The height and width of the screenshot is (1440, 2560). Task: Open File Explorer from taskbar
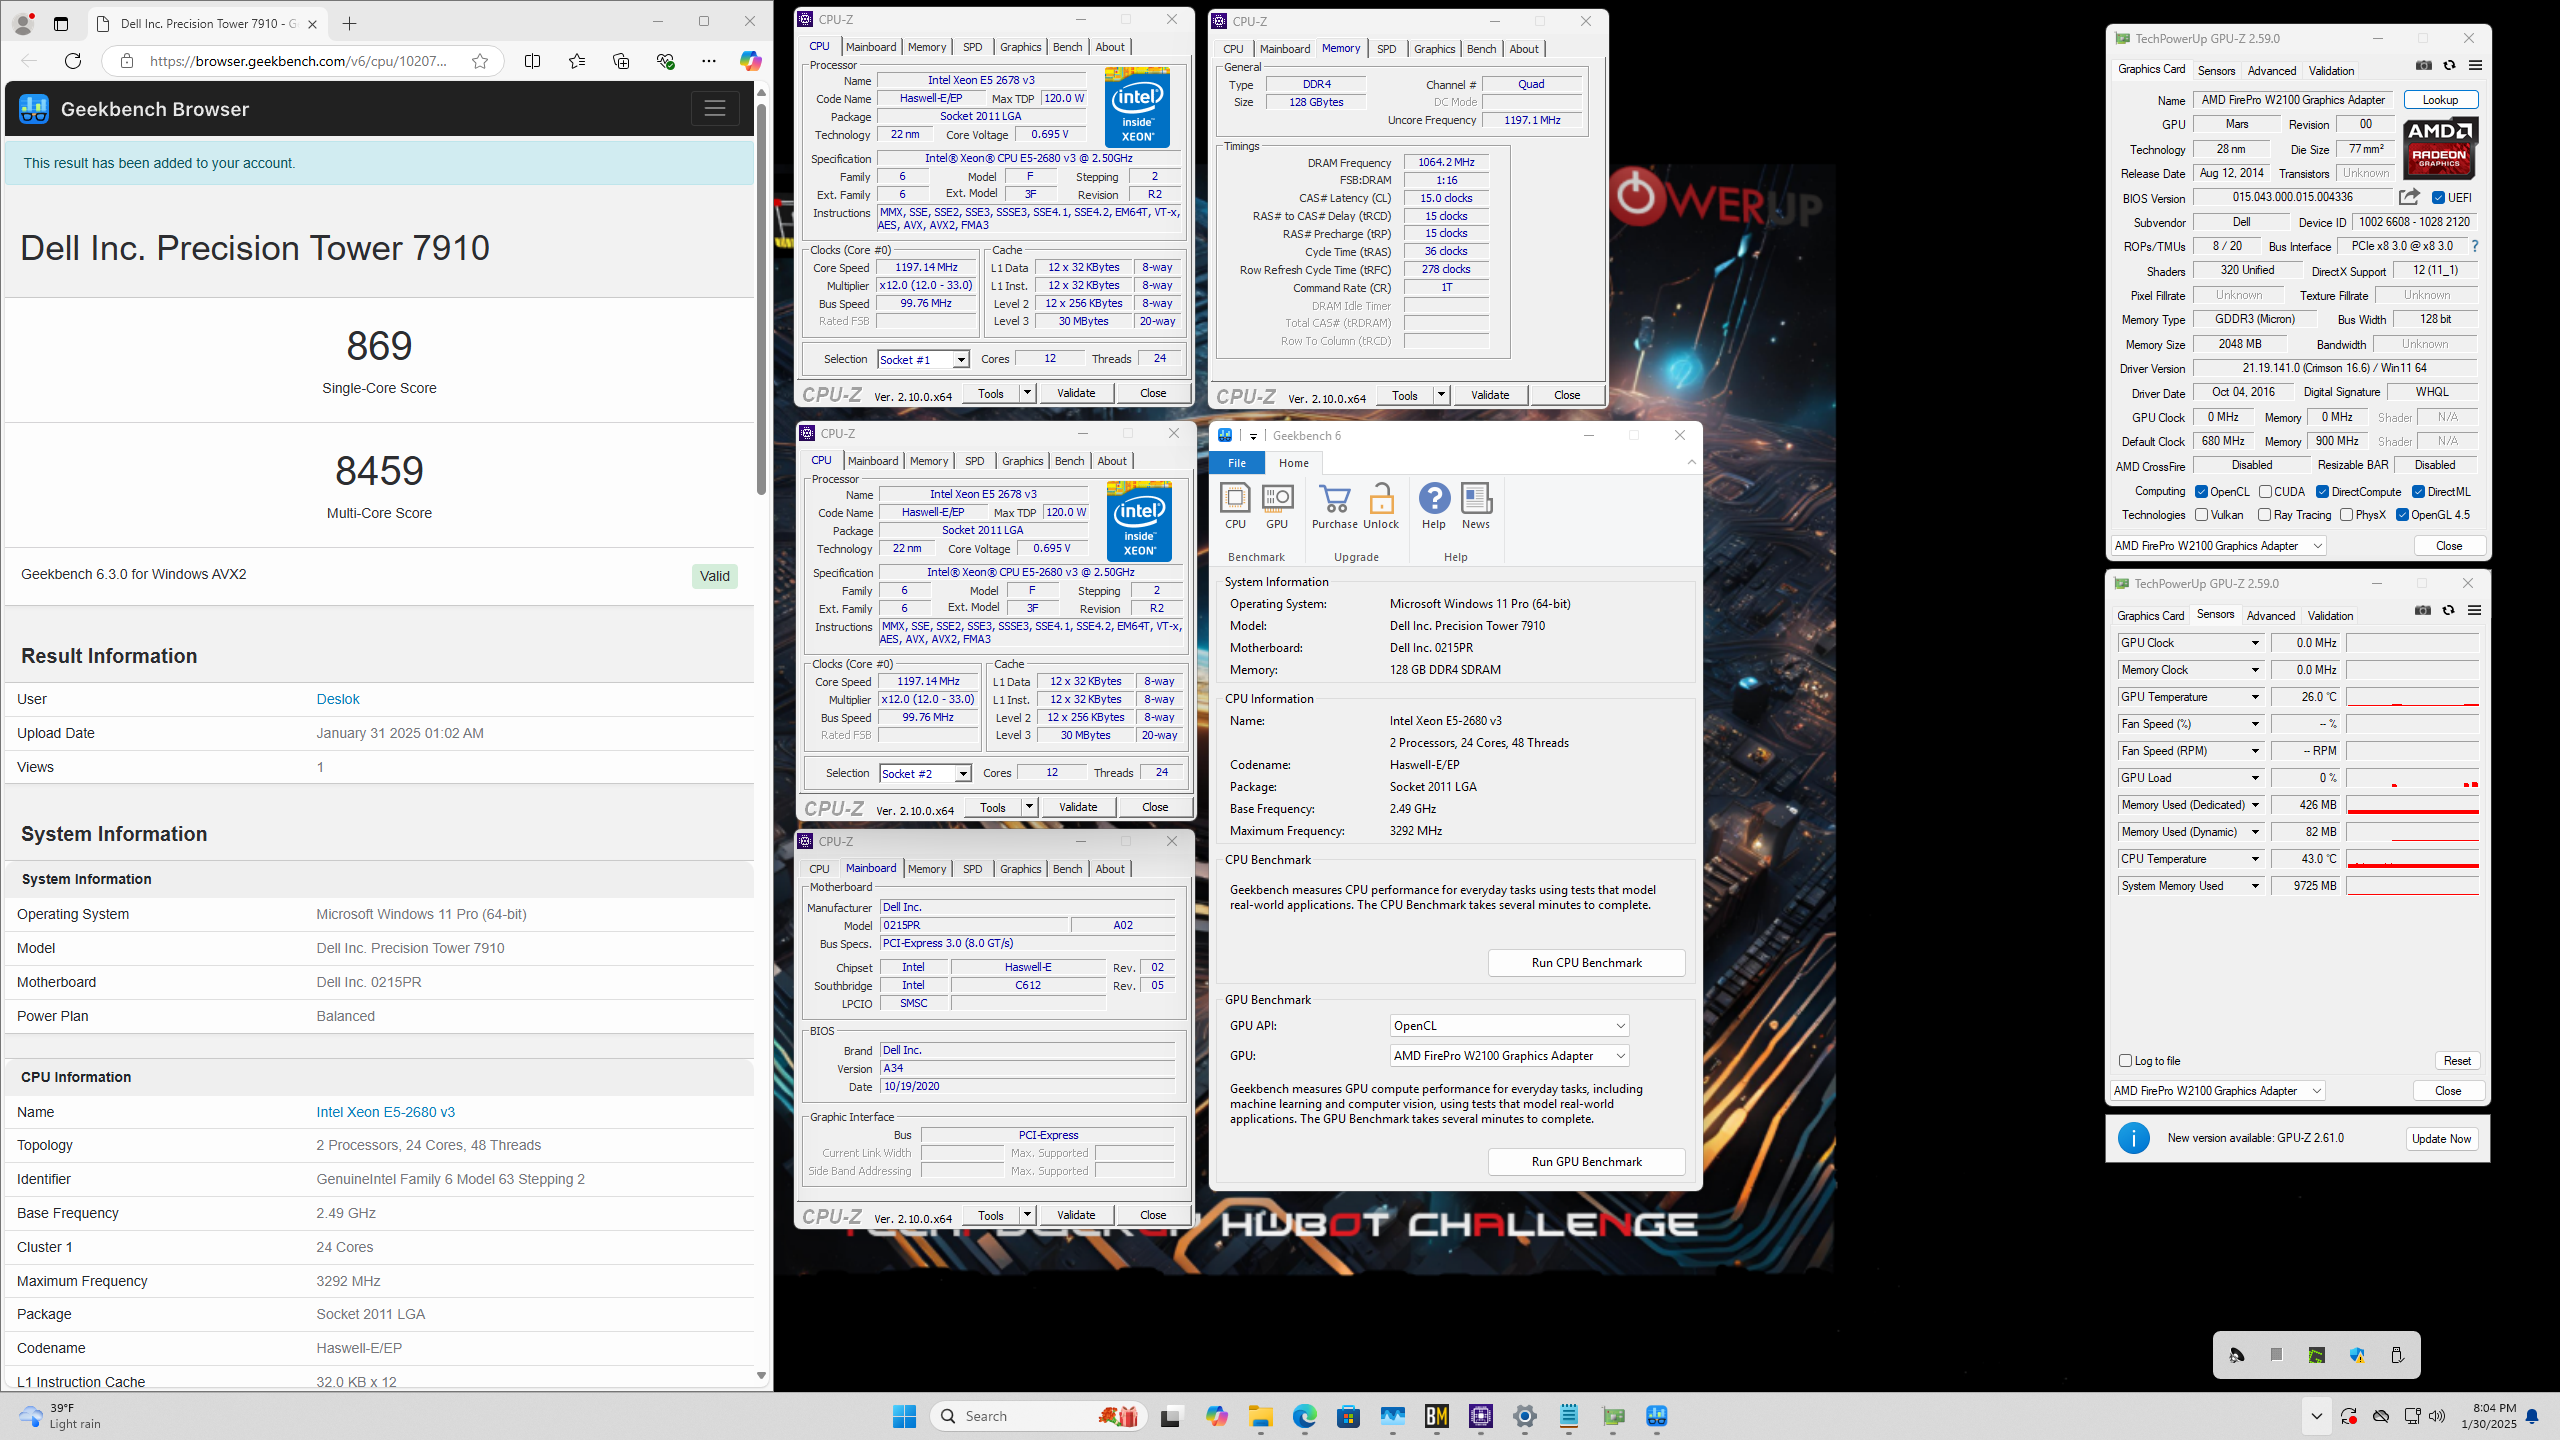tap(1260, 1416)
